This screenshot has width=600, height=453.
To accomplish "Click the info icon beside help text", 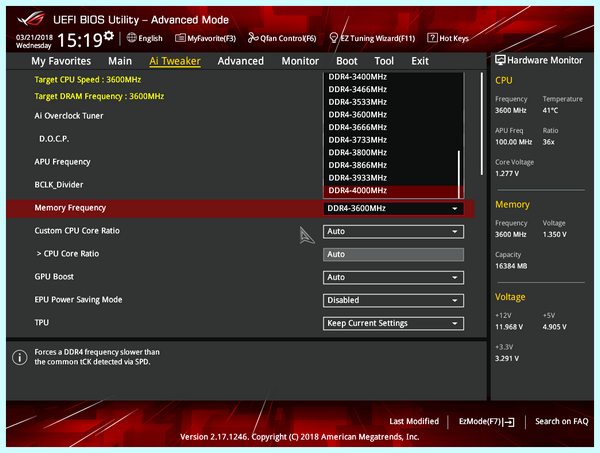I will coord(20,357).
